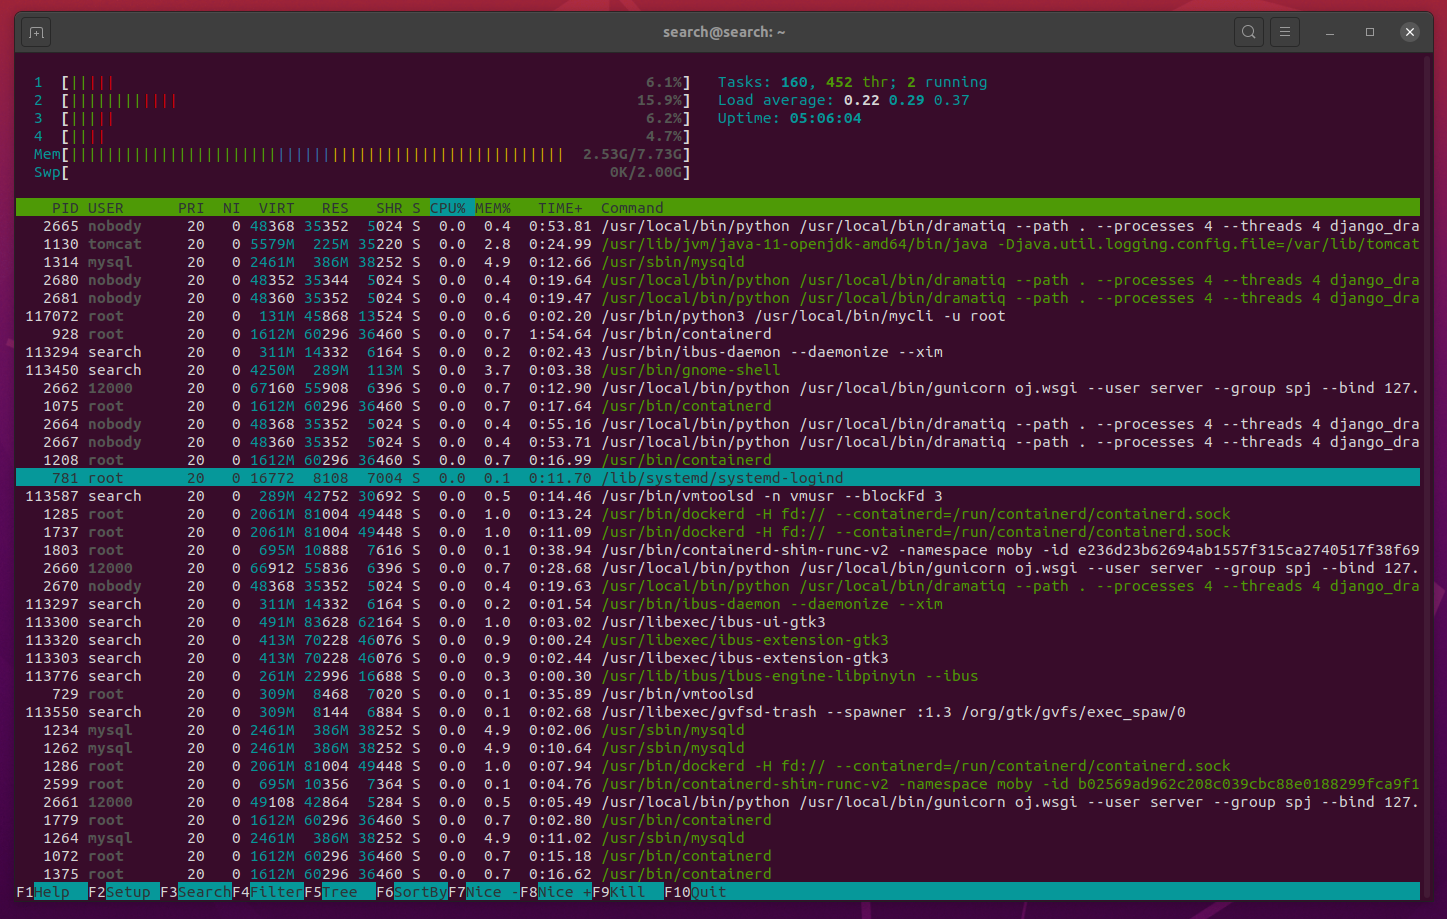Select the mycli process row 117072
The width and height of the screenshot is (1447, 919).
pos(718,316)
